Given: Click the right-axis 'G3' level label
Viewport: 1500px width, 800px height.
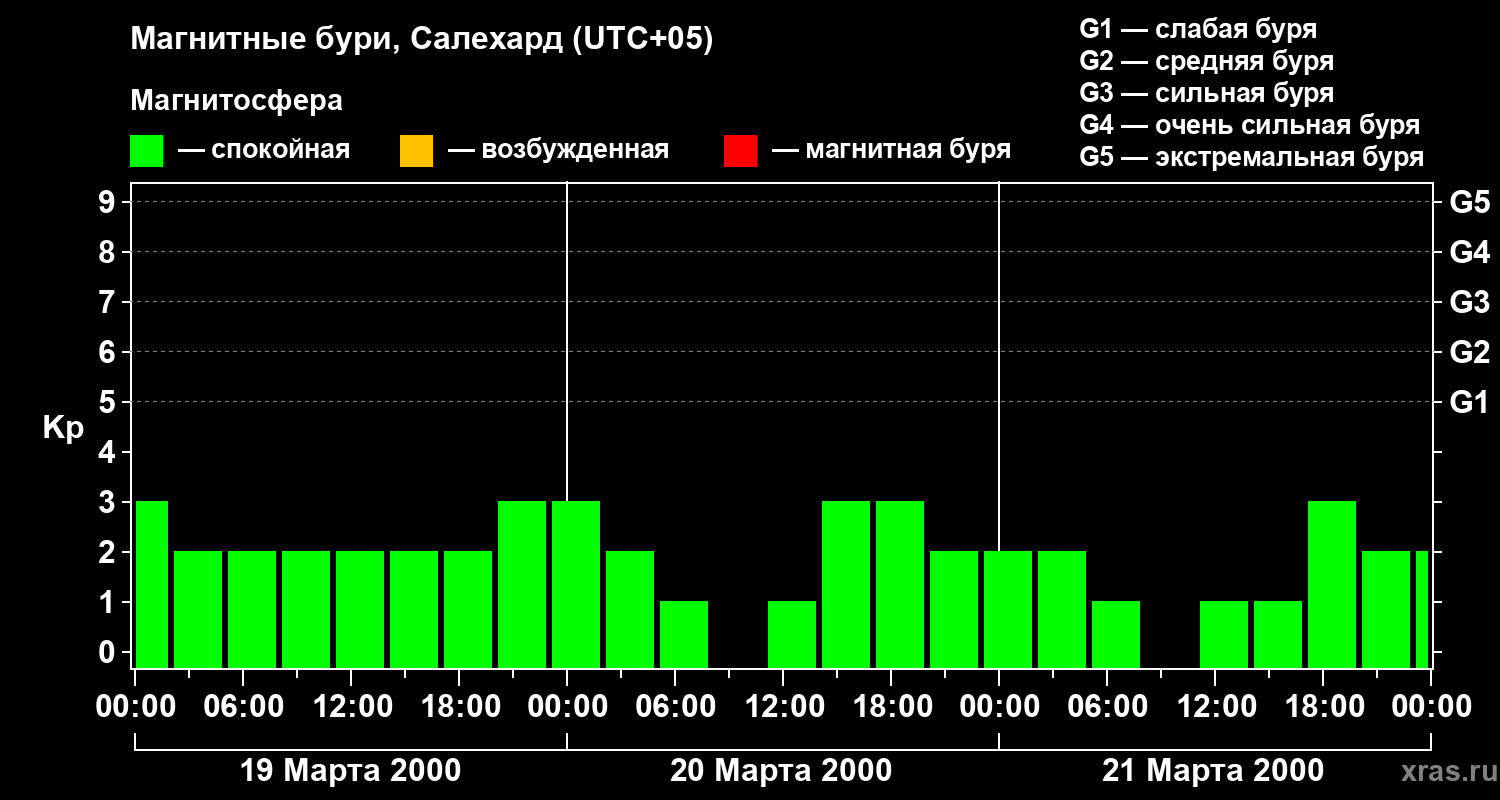Looking at the screenshot, I should [1470, 302].
